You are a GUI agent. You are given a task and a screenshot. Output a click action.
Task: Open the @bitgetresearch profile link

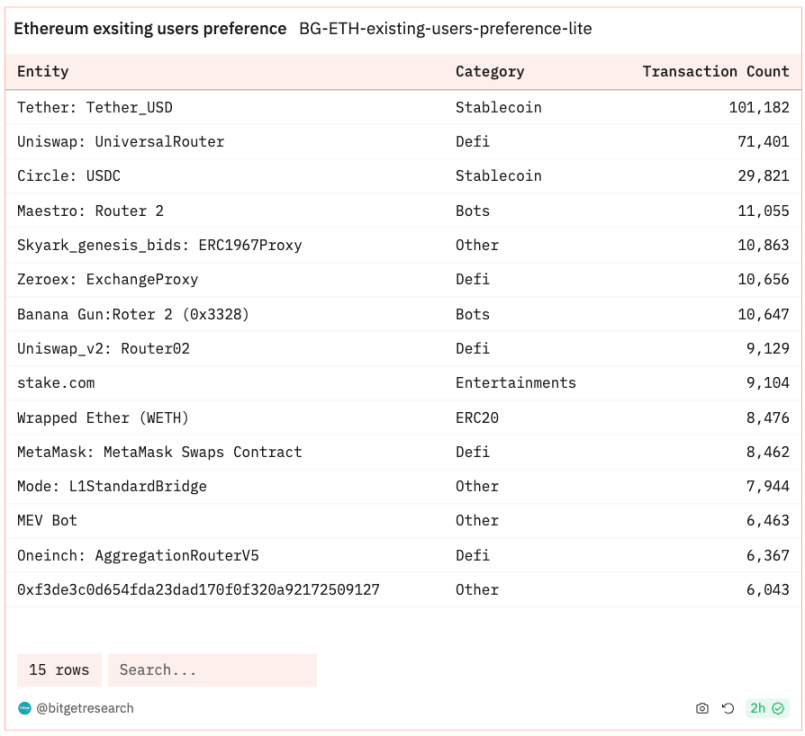coord(85,708)
